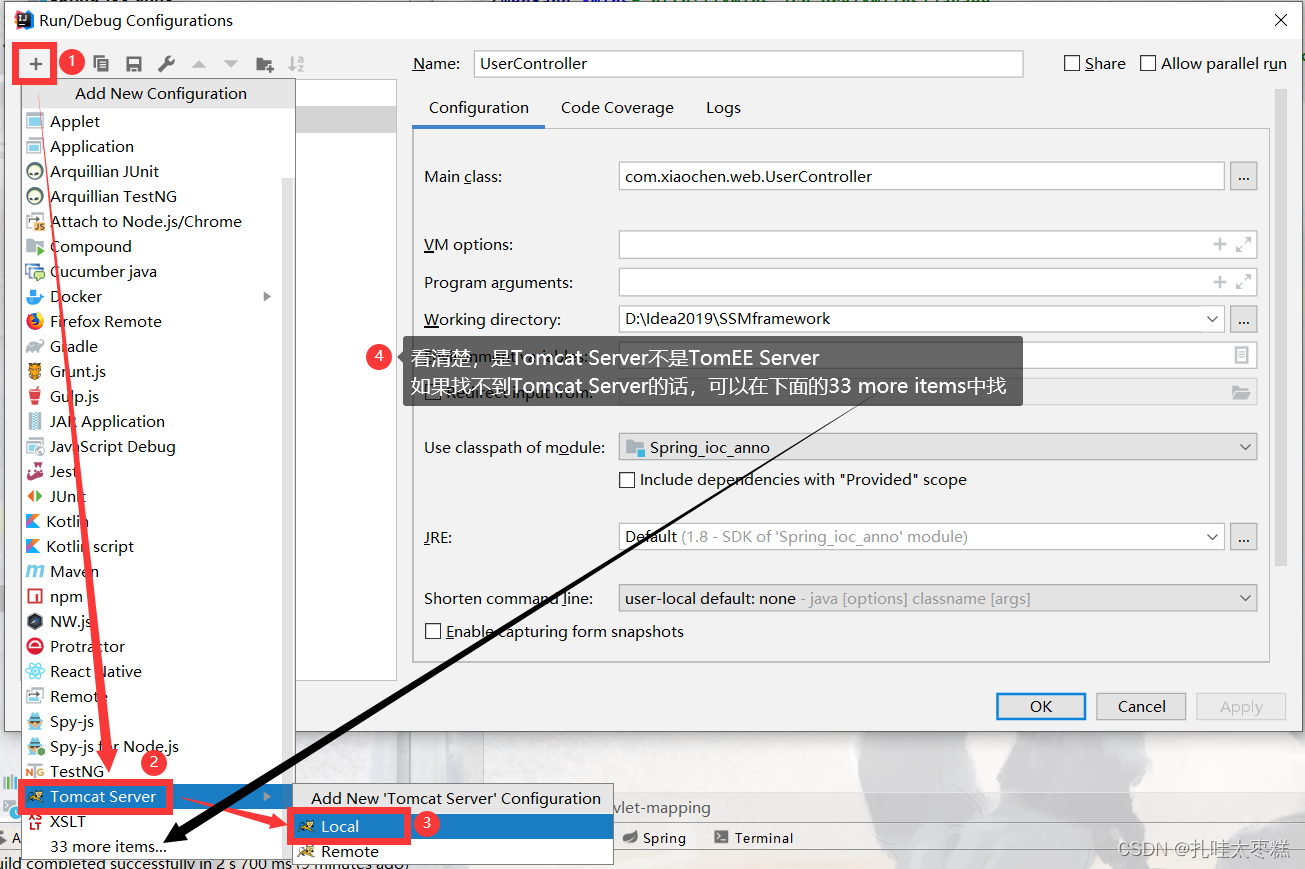This screenshot has width=1305, height=869.
Task: Expand the Program arguments field editor
Action: [x=1243, y=282]
